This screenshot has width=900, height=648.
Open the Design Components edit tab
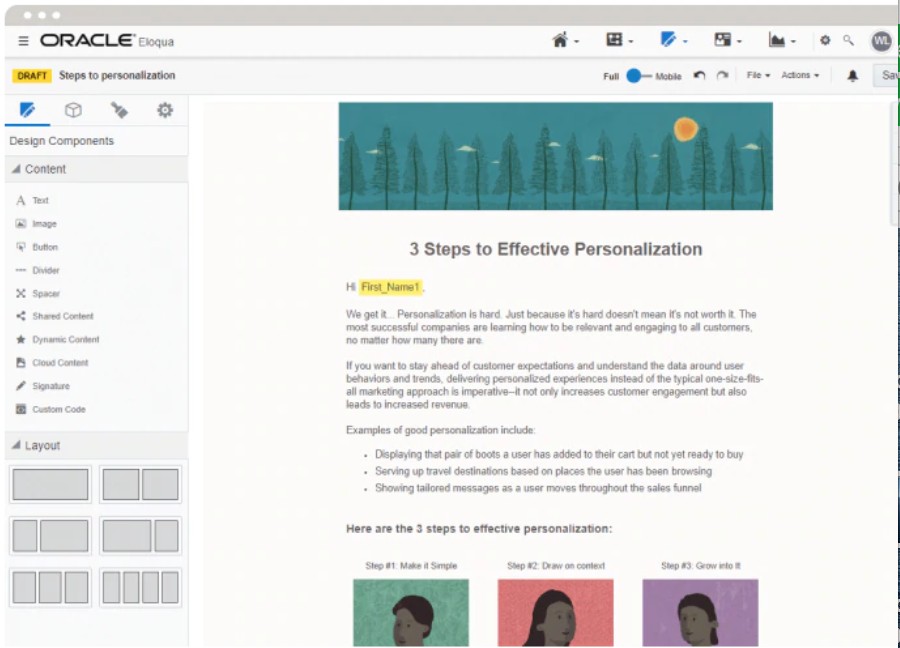click(27, 110)
